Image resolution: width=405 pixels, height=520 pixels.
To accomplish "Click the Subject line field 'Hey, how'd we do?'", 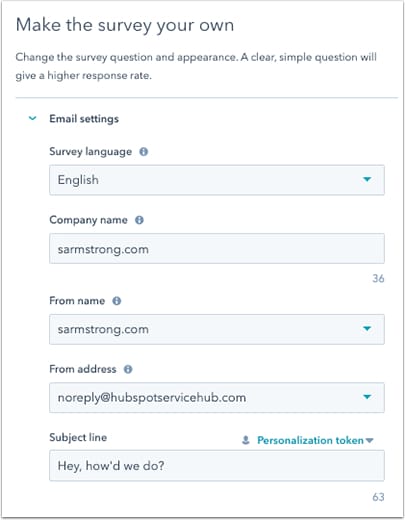I will pos(217,466).
